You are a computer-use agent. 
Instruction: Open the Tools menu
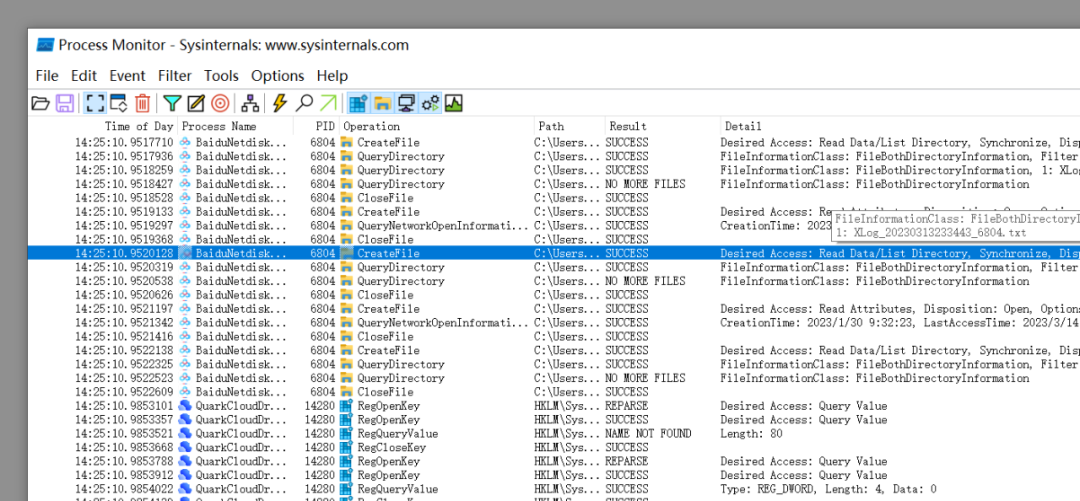tap(221, 76)
